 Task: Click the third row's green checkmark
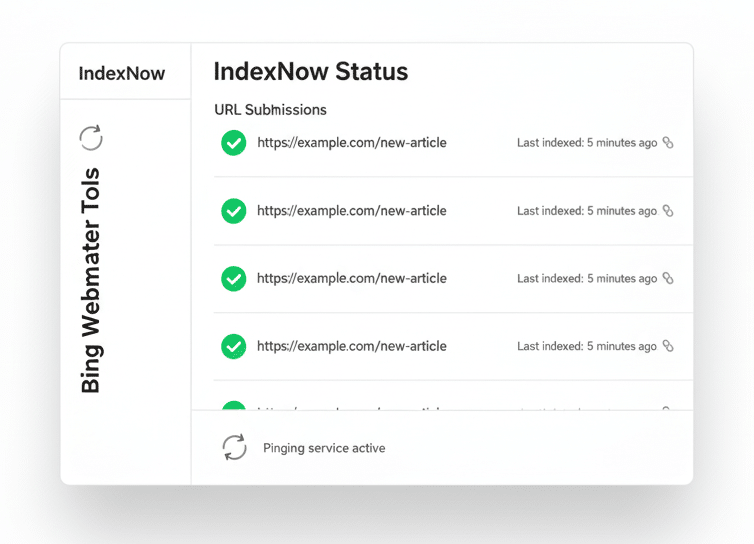[x=233, y=278]
